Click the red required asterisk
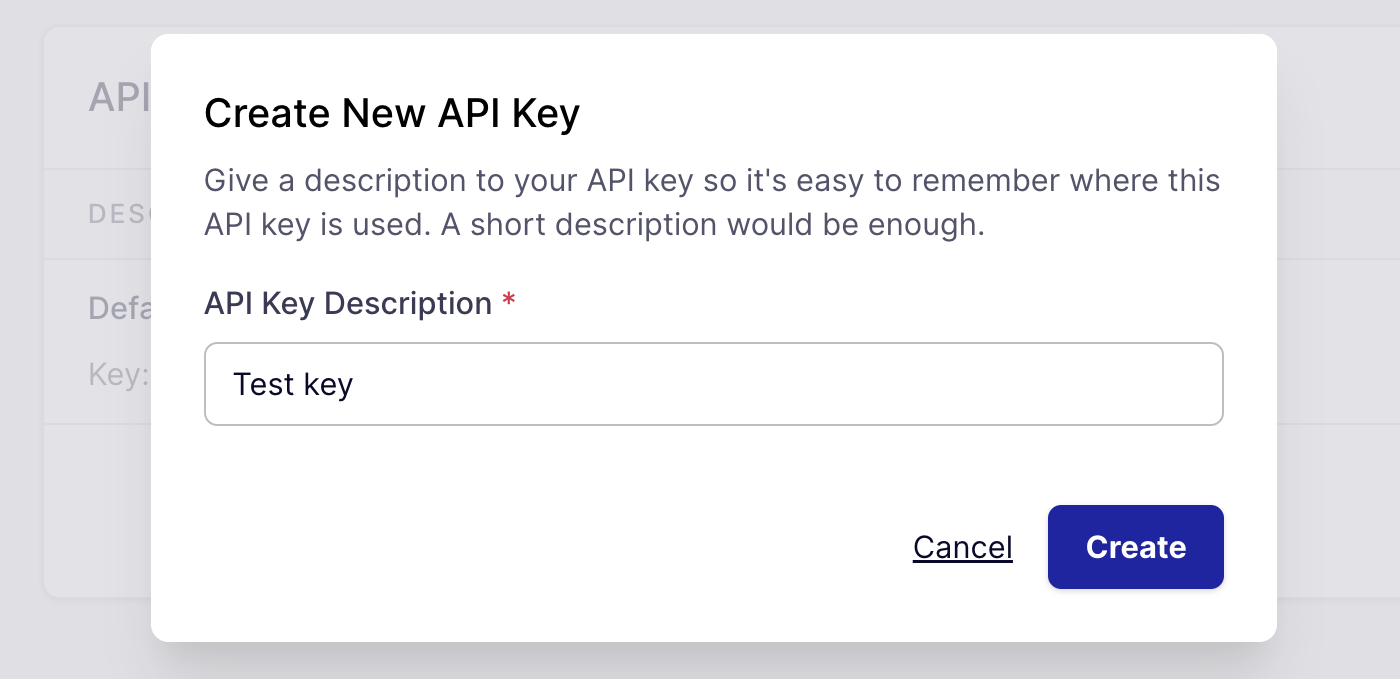 (x=509, y=300)
